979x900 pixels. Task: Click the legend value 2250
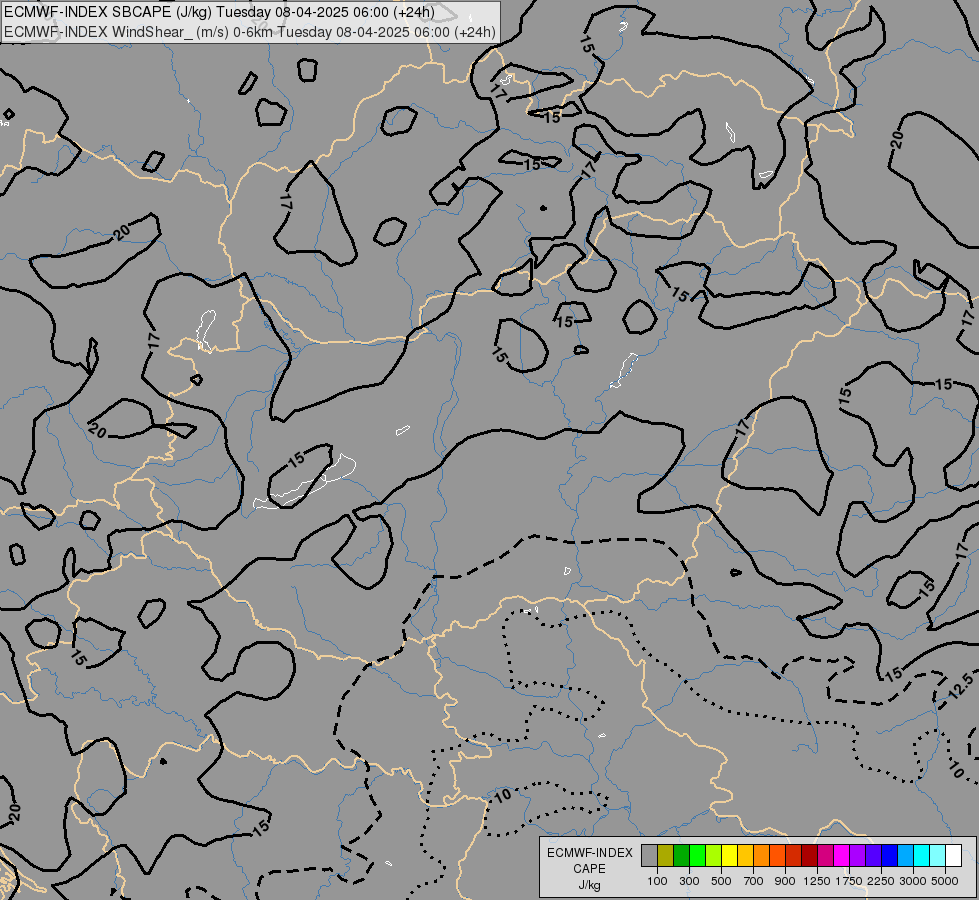(881, 881)
